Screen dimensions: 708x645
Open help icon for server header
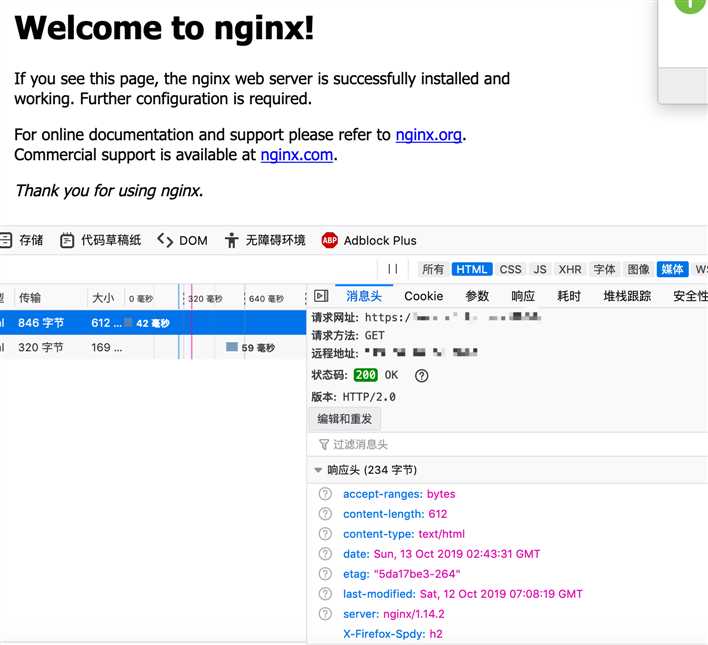tap(325, 613)
